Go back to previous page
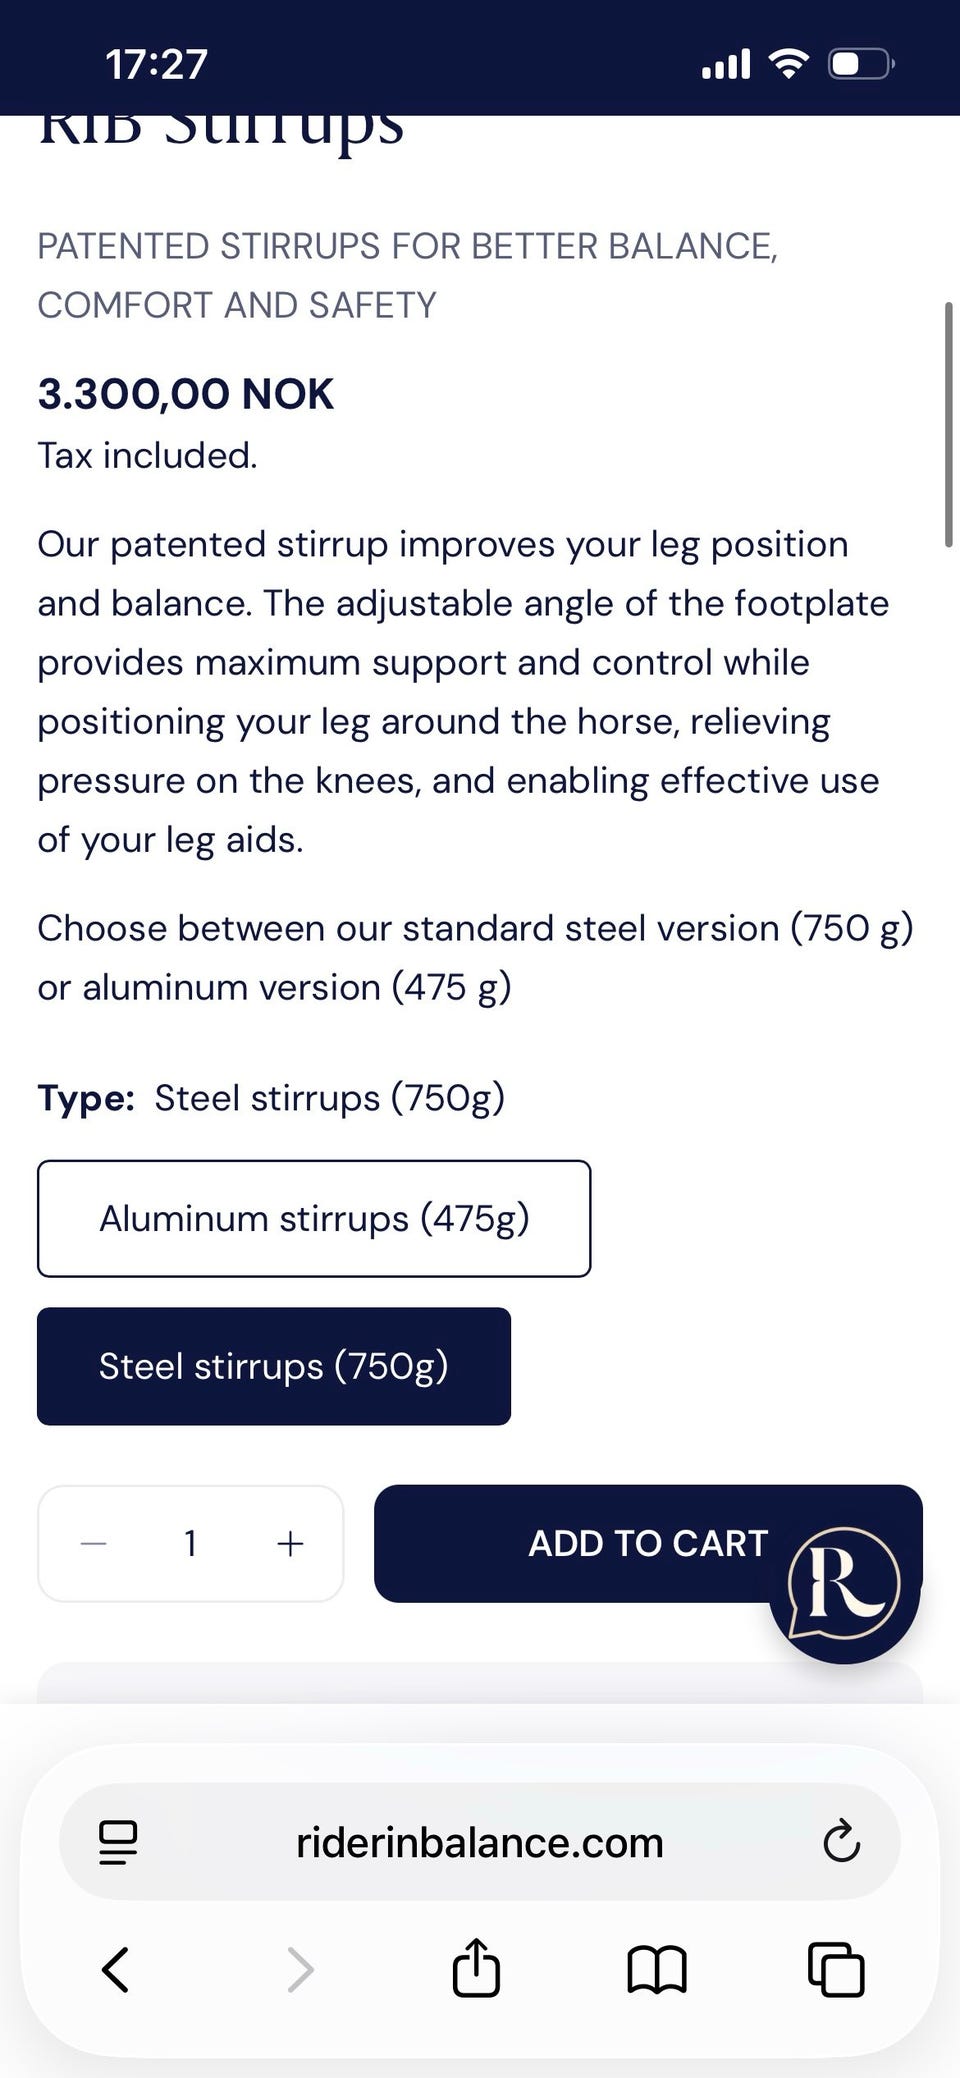Image resolution: width=960 pixels, height=2078 pixels. pos(116,1969)
